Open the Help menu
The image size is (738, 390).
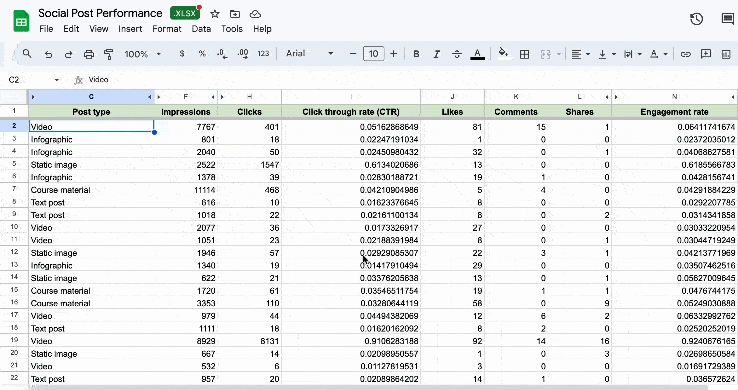pos(262,29)
